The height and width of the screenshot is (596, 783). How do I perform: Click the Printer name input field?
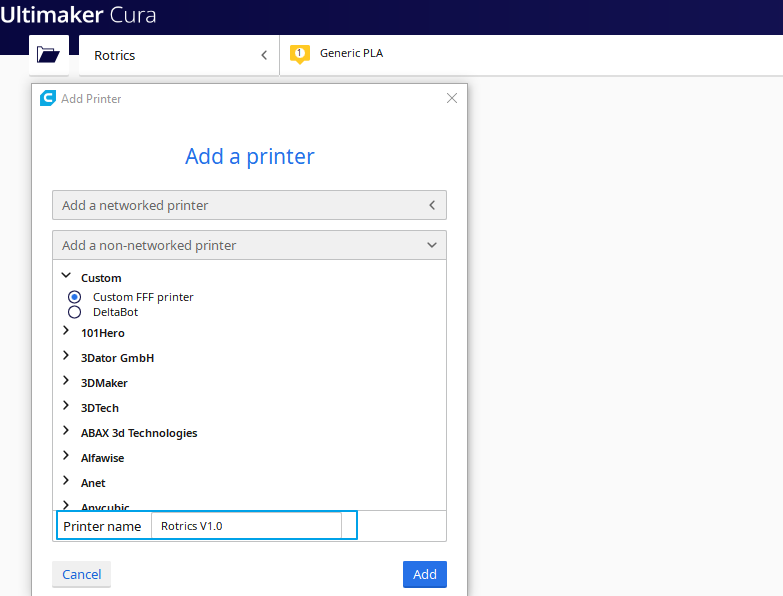click(x=246, y=526)
